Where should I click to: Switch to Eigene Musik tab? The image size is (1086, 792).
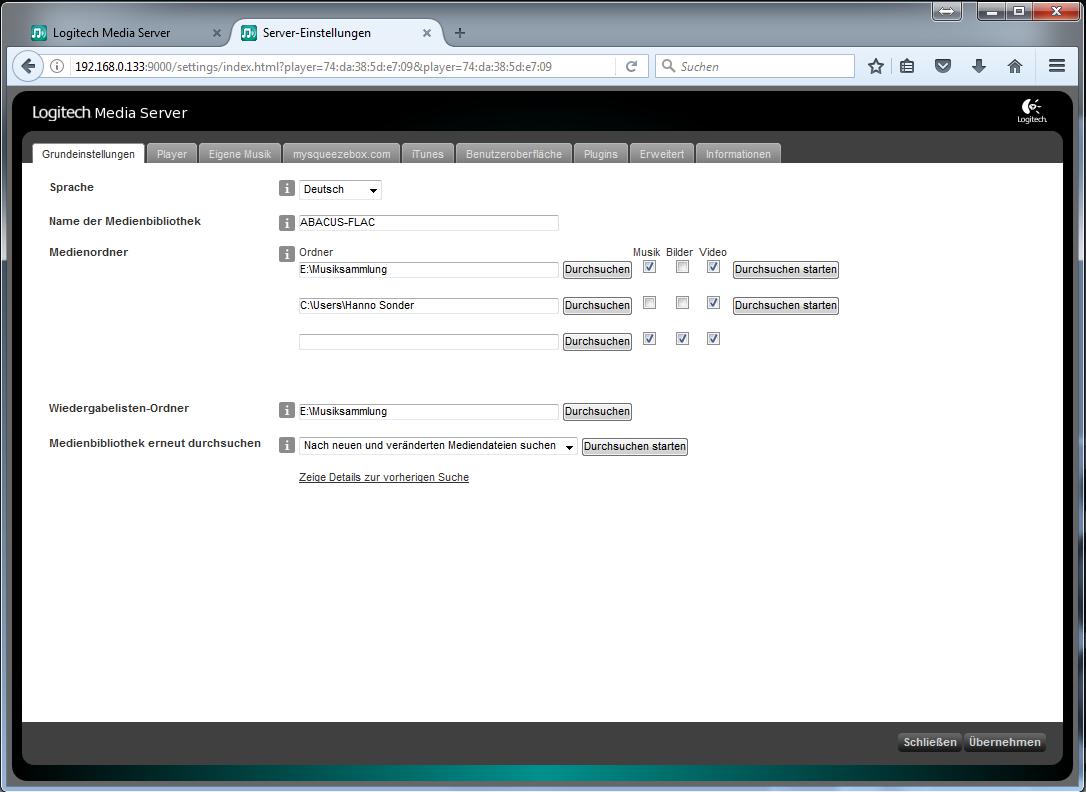click(240, 154)
